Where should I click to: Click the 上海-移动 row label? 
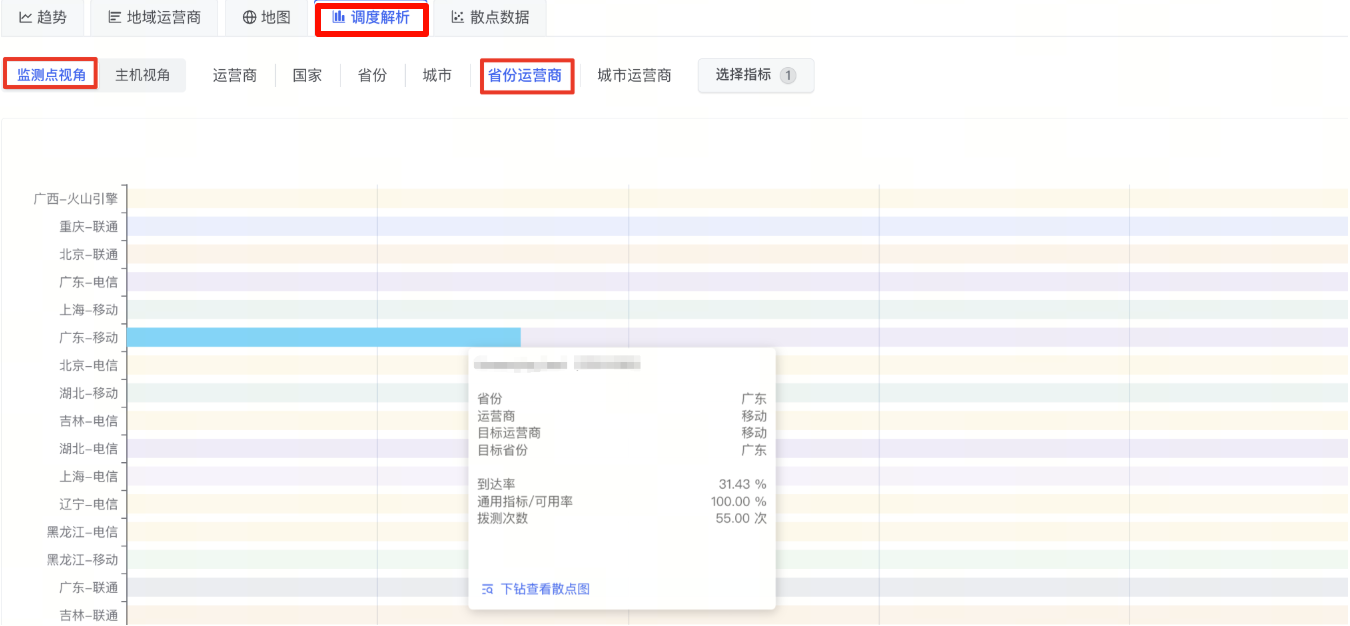tap(88, 310)
